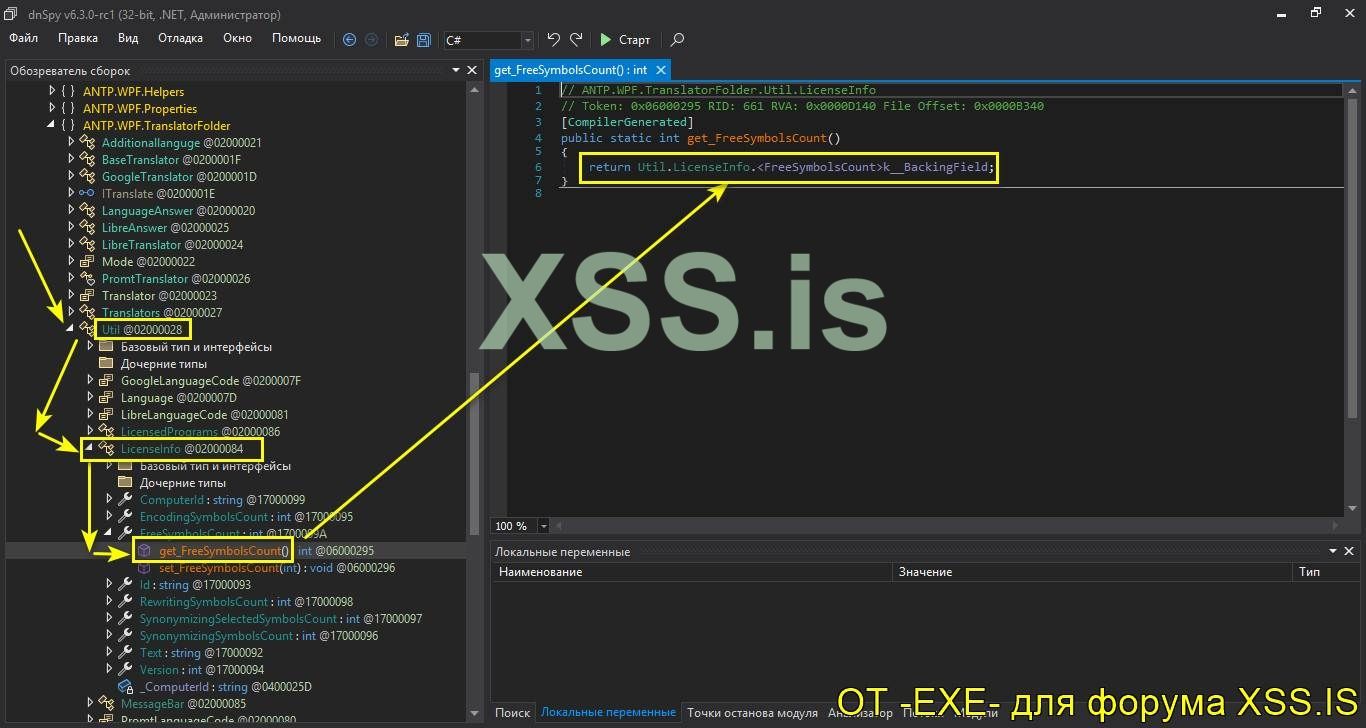Click the code editor horizontal scrollbar
This screenshot has width=1366, height=728.
[x=946, y=526]
